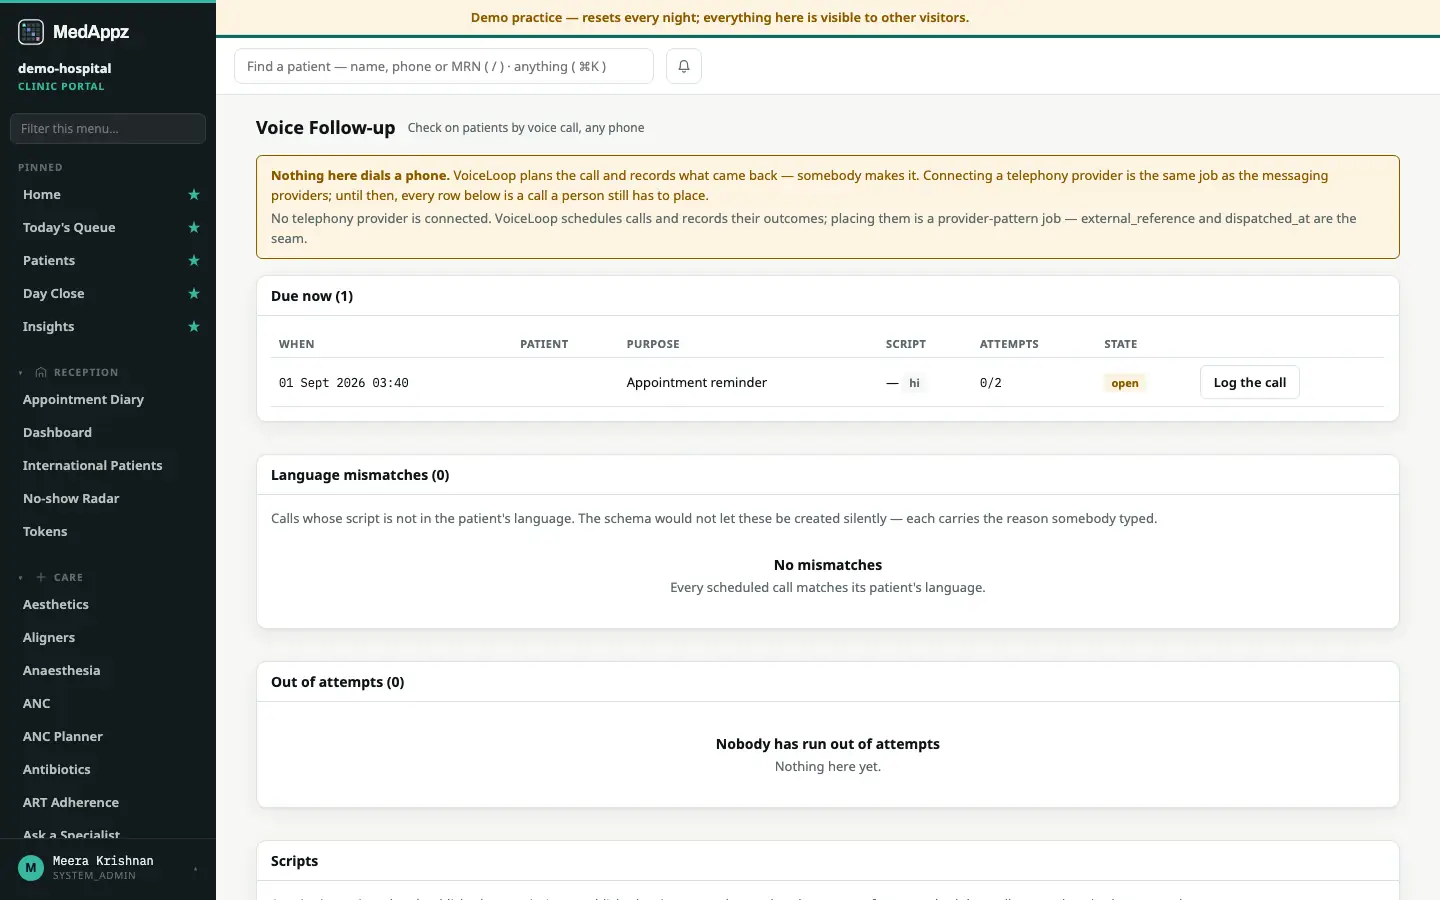The width and height of the screenshot is (1440, 900).
Task: Collapse the Care section arrow
Action: click(x=21, y=577)
